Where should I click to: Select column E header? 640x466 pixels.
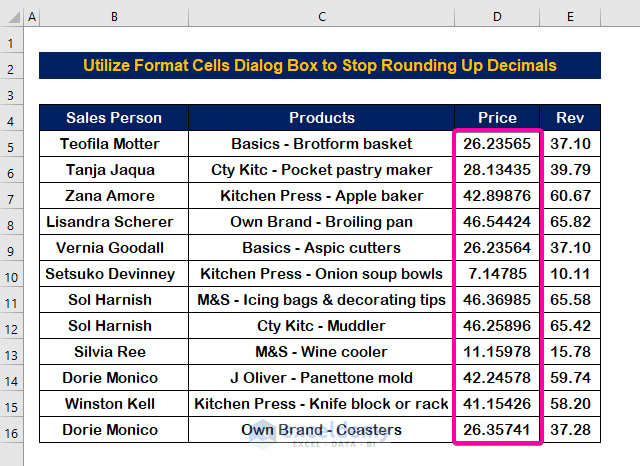(571, 17)
